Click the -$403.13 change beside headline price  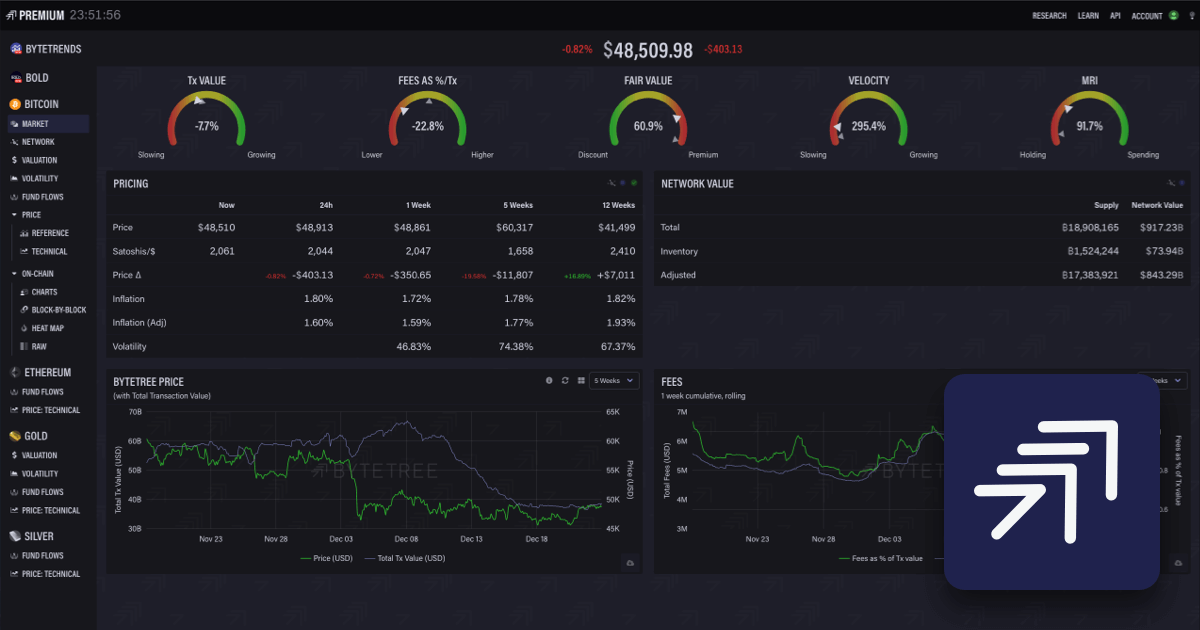(x=723, y=49)
